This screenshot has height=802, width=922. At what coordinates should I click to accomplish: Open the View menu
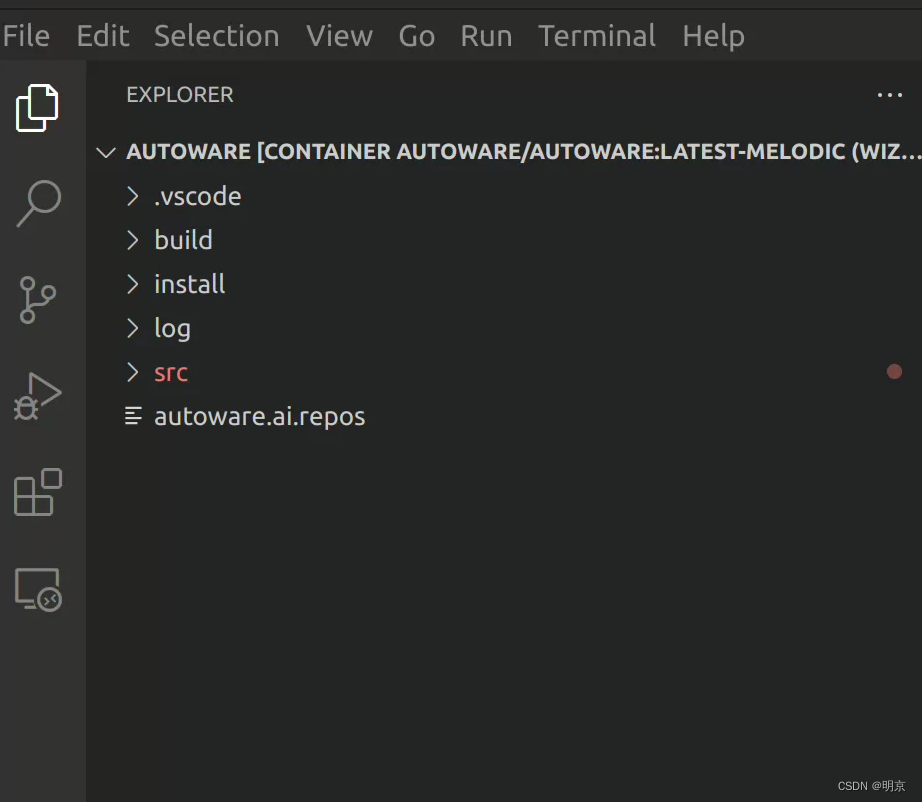pos(339,36)
